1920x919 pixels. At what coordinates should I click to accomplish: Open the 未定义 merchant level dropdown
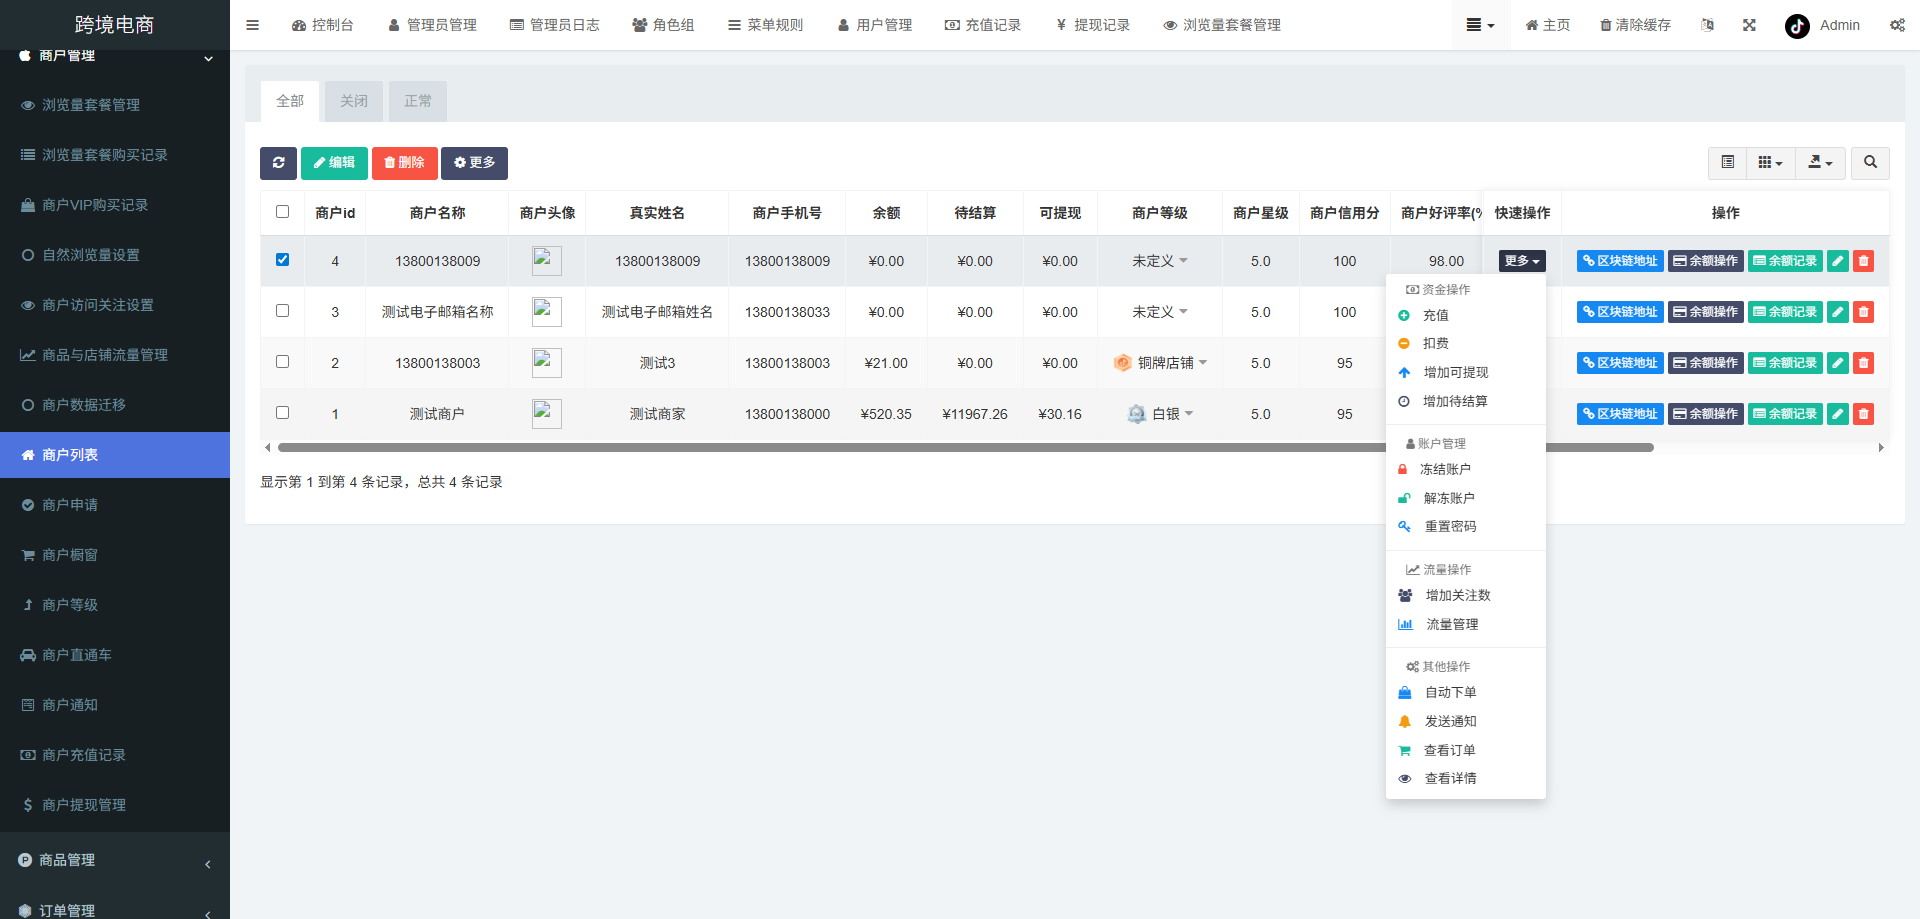(x=1159, y=260)
